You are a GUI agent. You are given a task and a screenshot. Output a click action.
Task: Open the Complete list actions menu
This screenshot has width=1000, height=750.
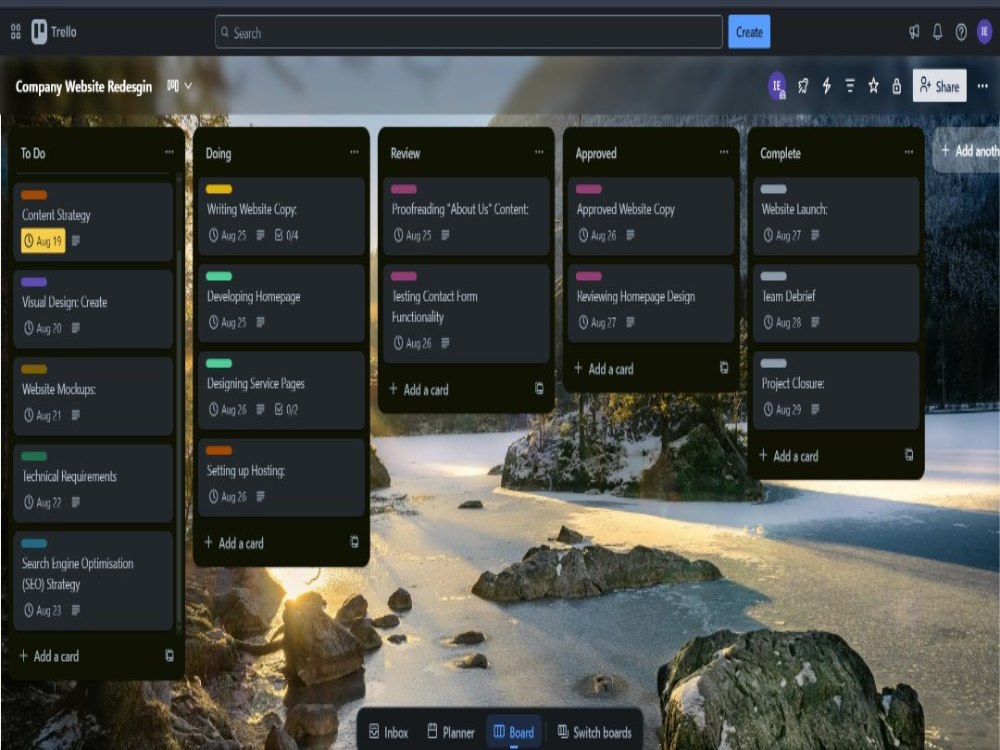(909, 152)
